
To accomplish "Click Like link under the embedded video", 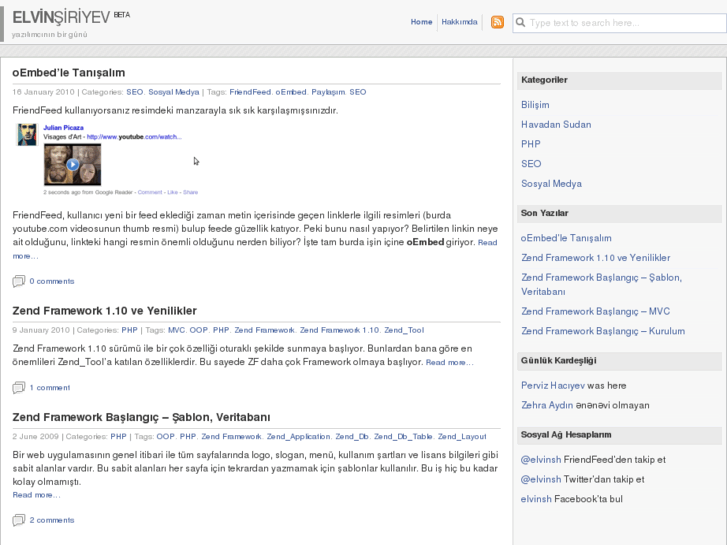I will pyautogui.click(x=172, y=192).
